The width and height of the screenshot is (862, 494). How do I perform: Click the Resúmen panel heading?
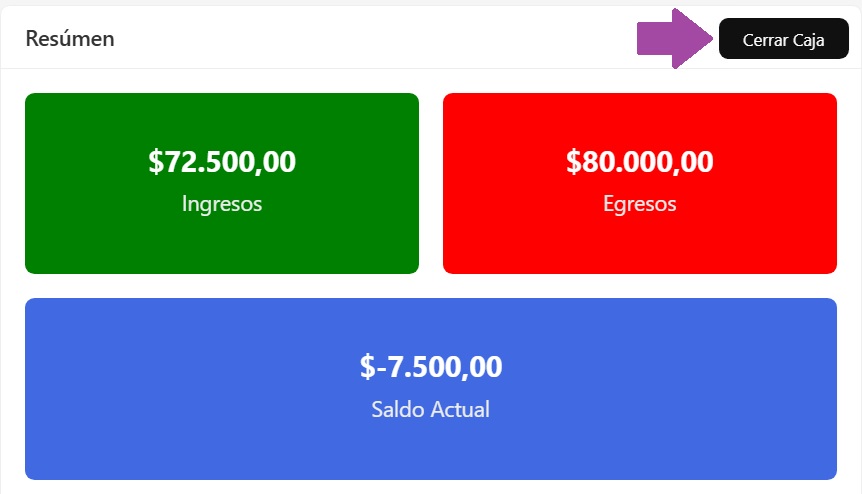[70, 39]
